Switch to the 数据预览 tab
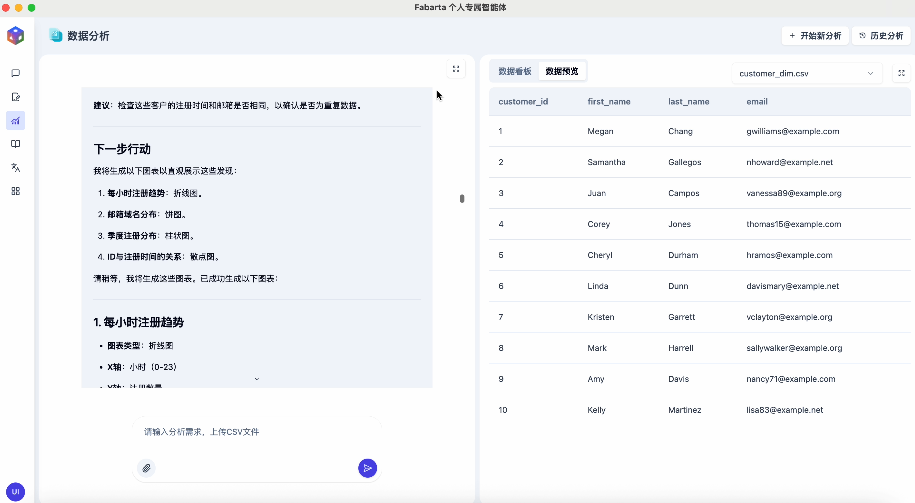915x503 pixels. click(x=562, y=71)
